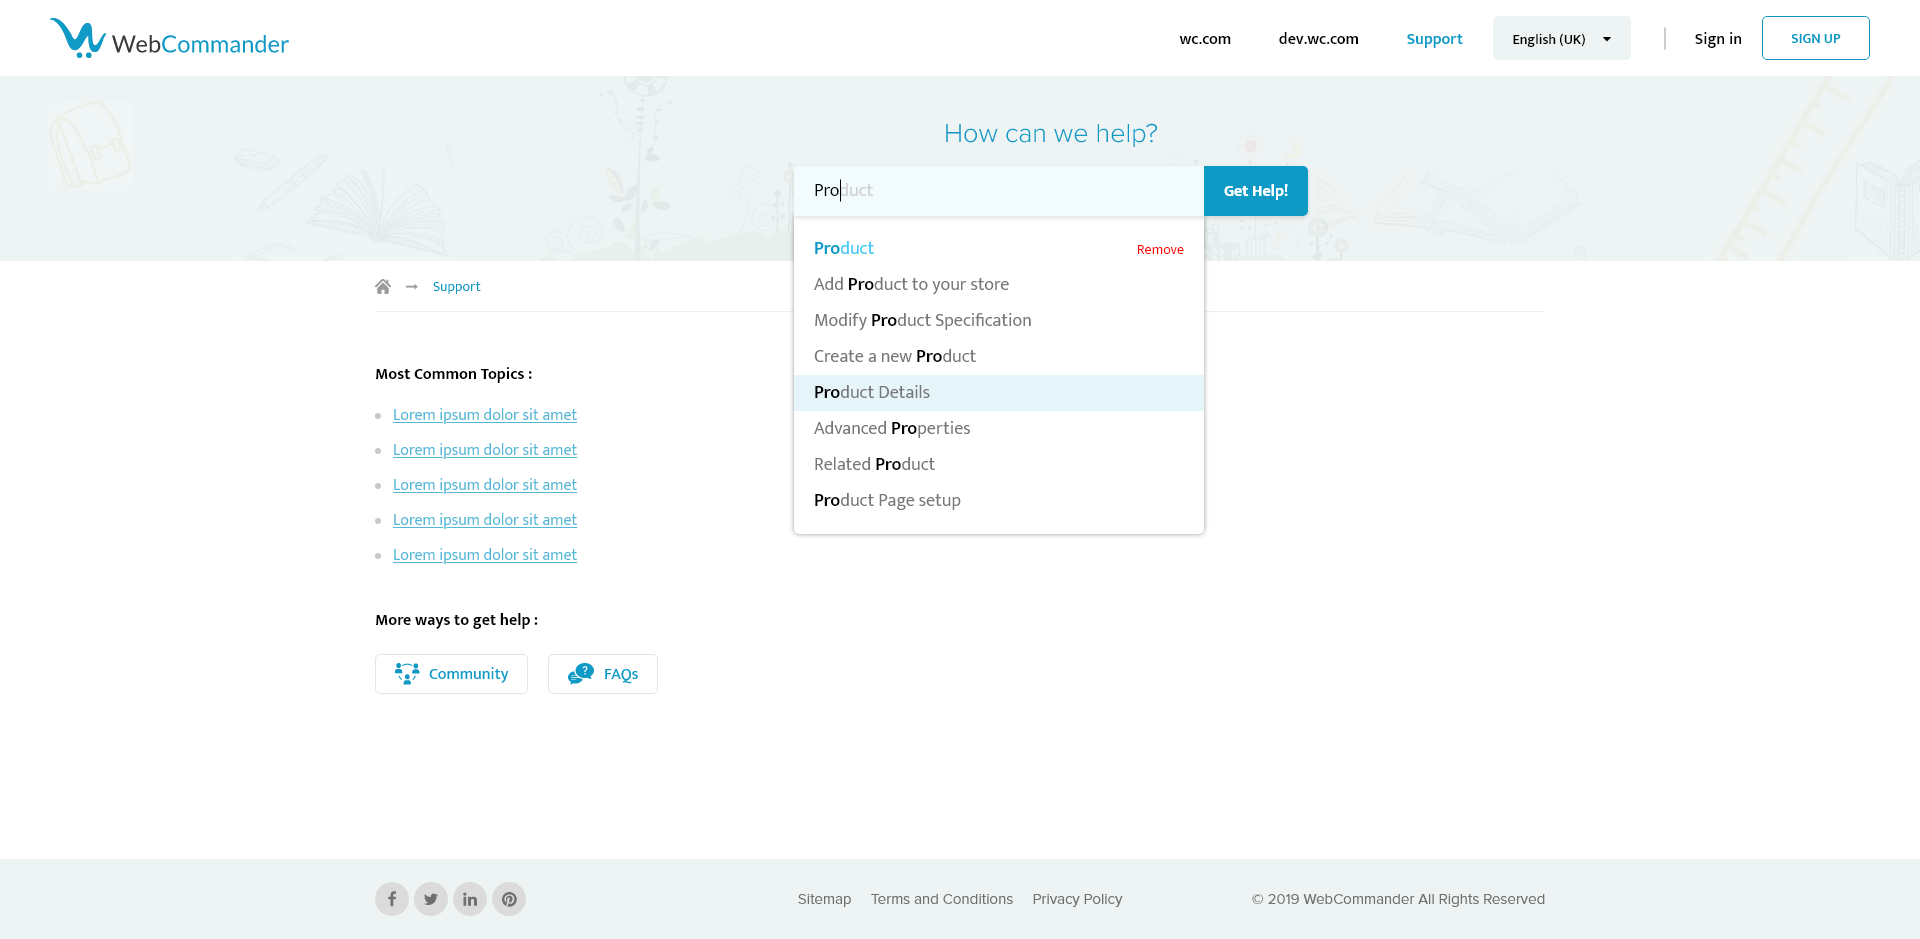Screen dimensions: 1920x939
Task: Click into the help search field
Action: coord(1000,191)
